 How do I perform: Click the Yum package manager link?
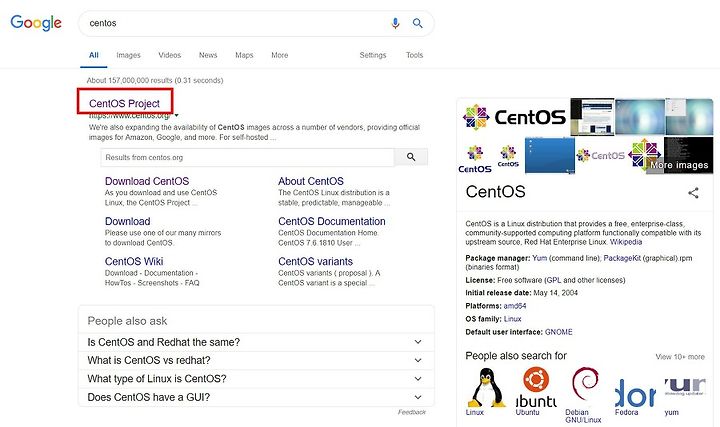point(540,258)
